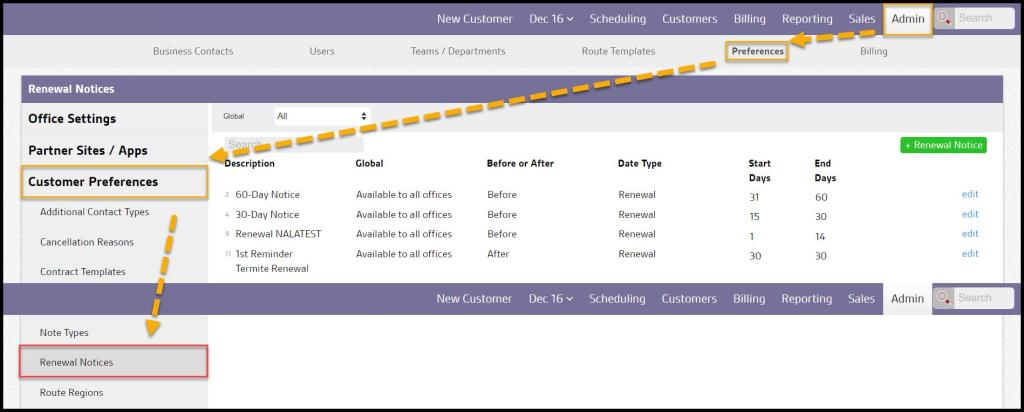This screenshot has width=1024, height=412.
Task: Open Dec 16 menu in lower navbar
Action: (550, 298)
